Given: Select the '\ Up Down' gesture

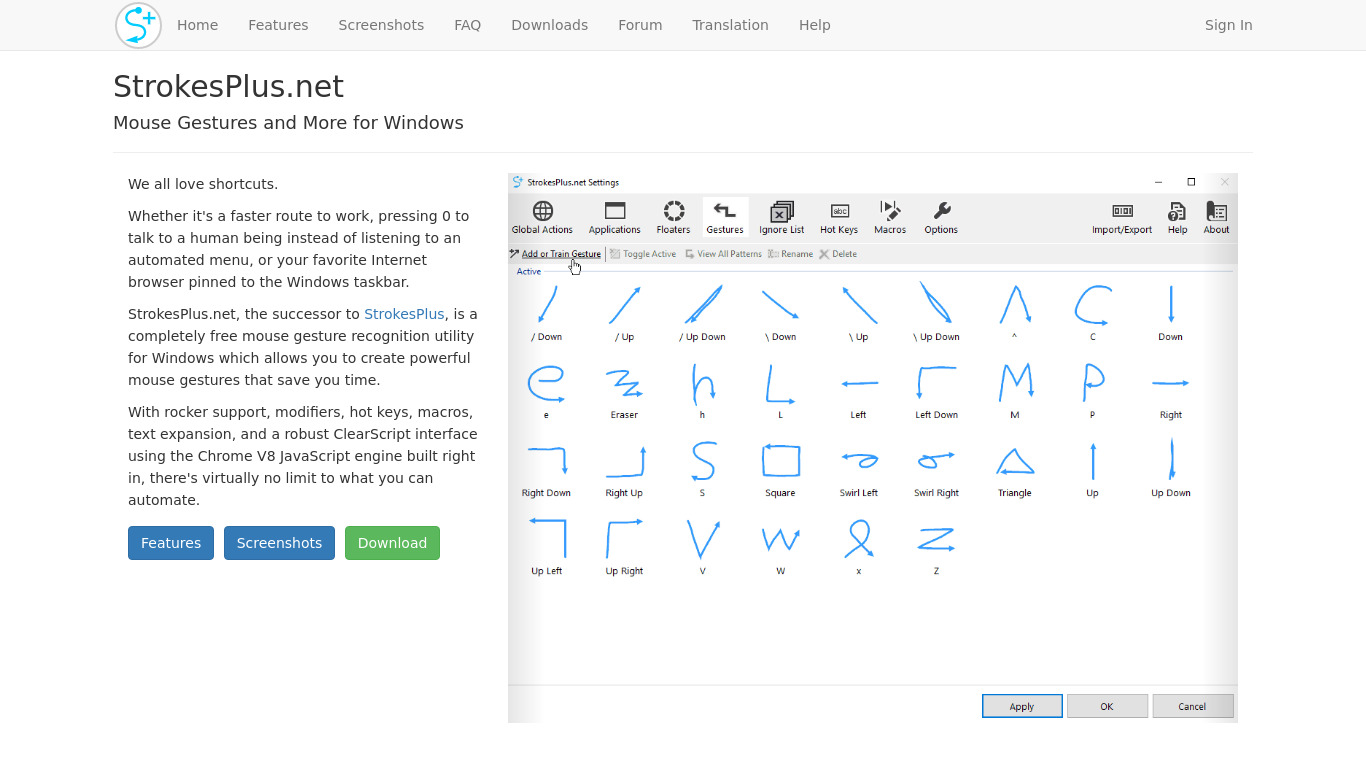Looking at the screenshot, I should [936, 312].
